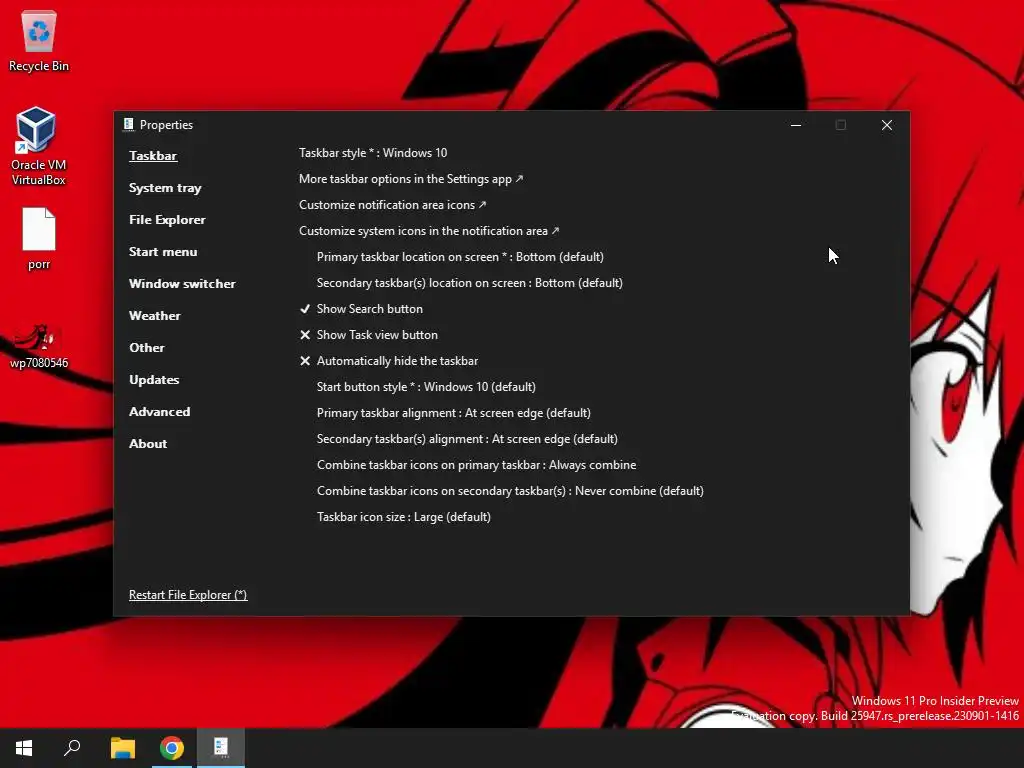Select the Taskbar section
This screenshot has height=768, width=1024.
(153, 155)
